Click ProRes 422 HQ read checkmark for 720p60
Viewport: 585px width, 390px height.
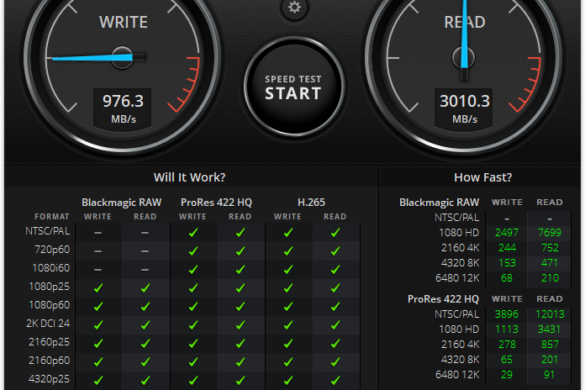coord(241,251)
